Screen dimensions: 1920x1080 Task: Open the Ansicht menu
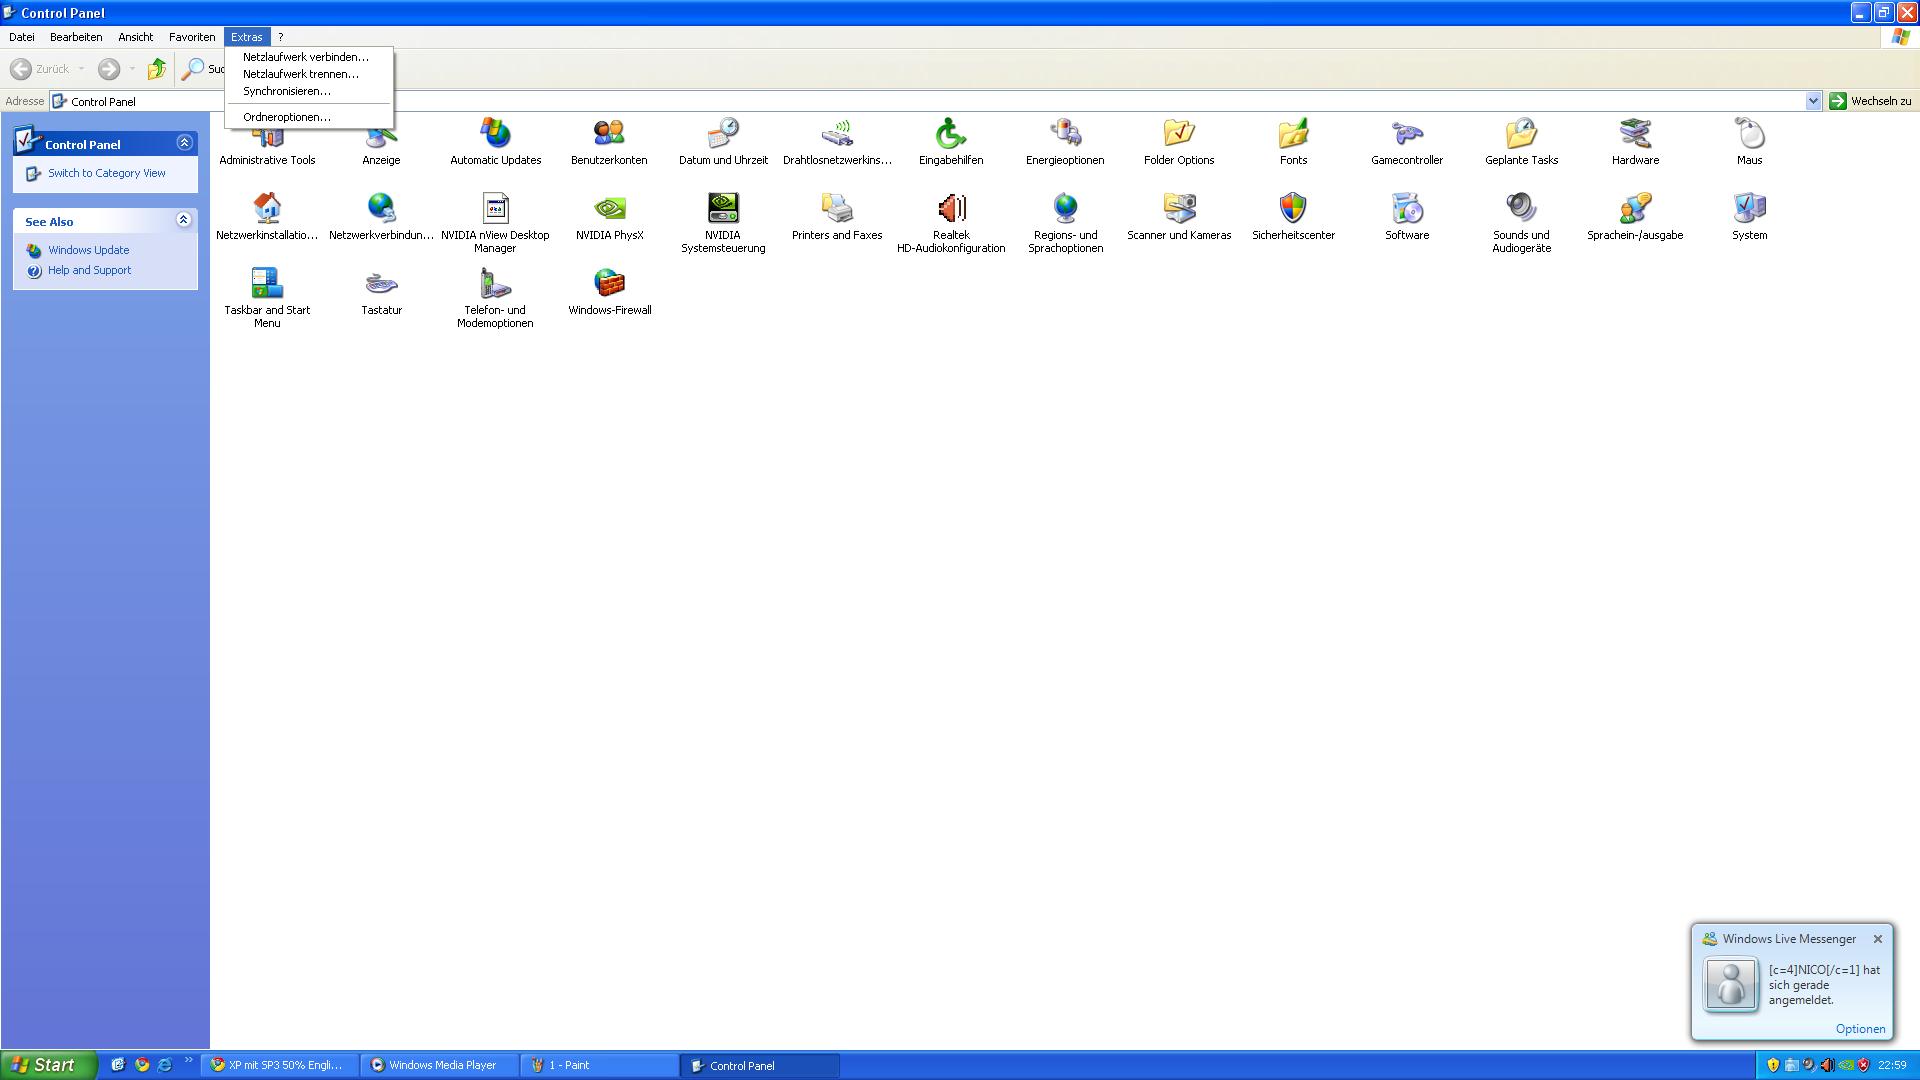pyautogui.click(x=135, y=37)
